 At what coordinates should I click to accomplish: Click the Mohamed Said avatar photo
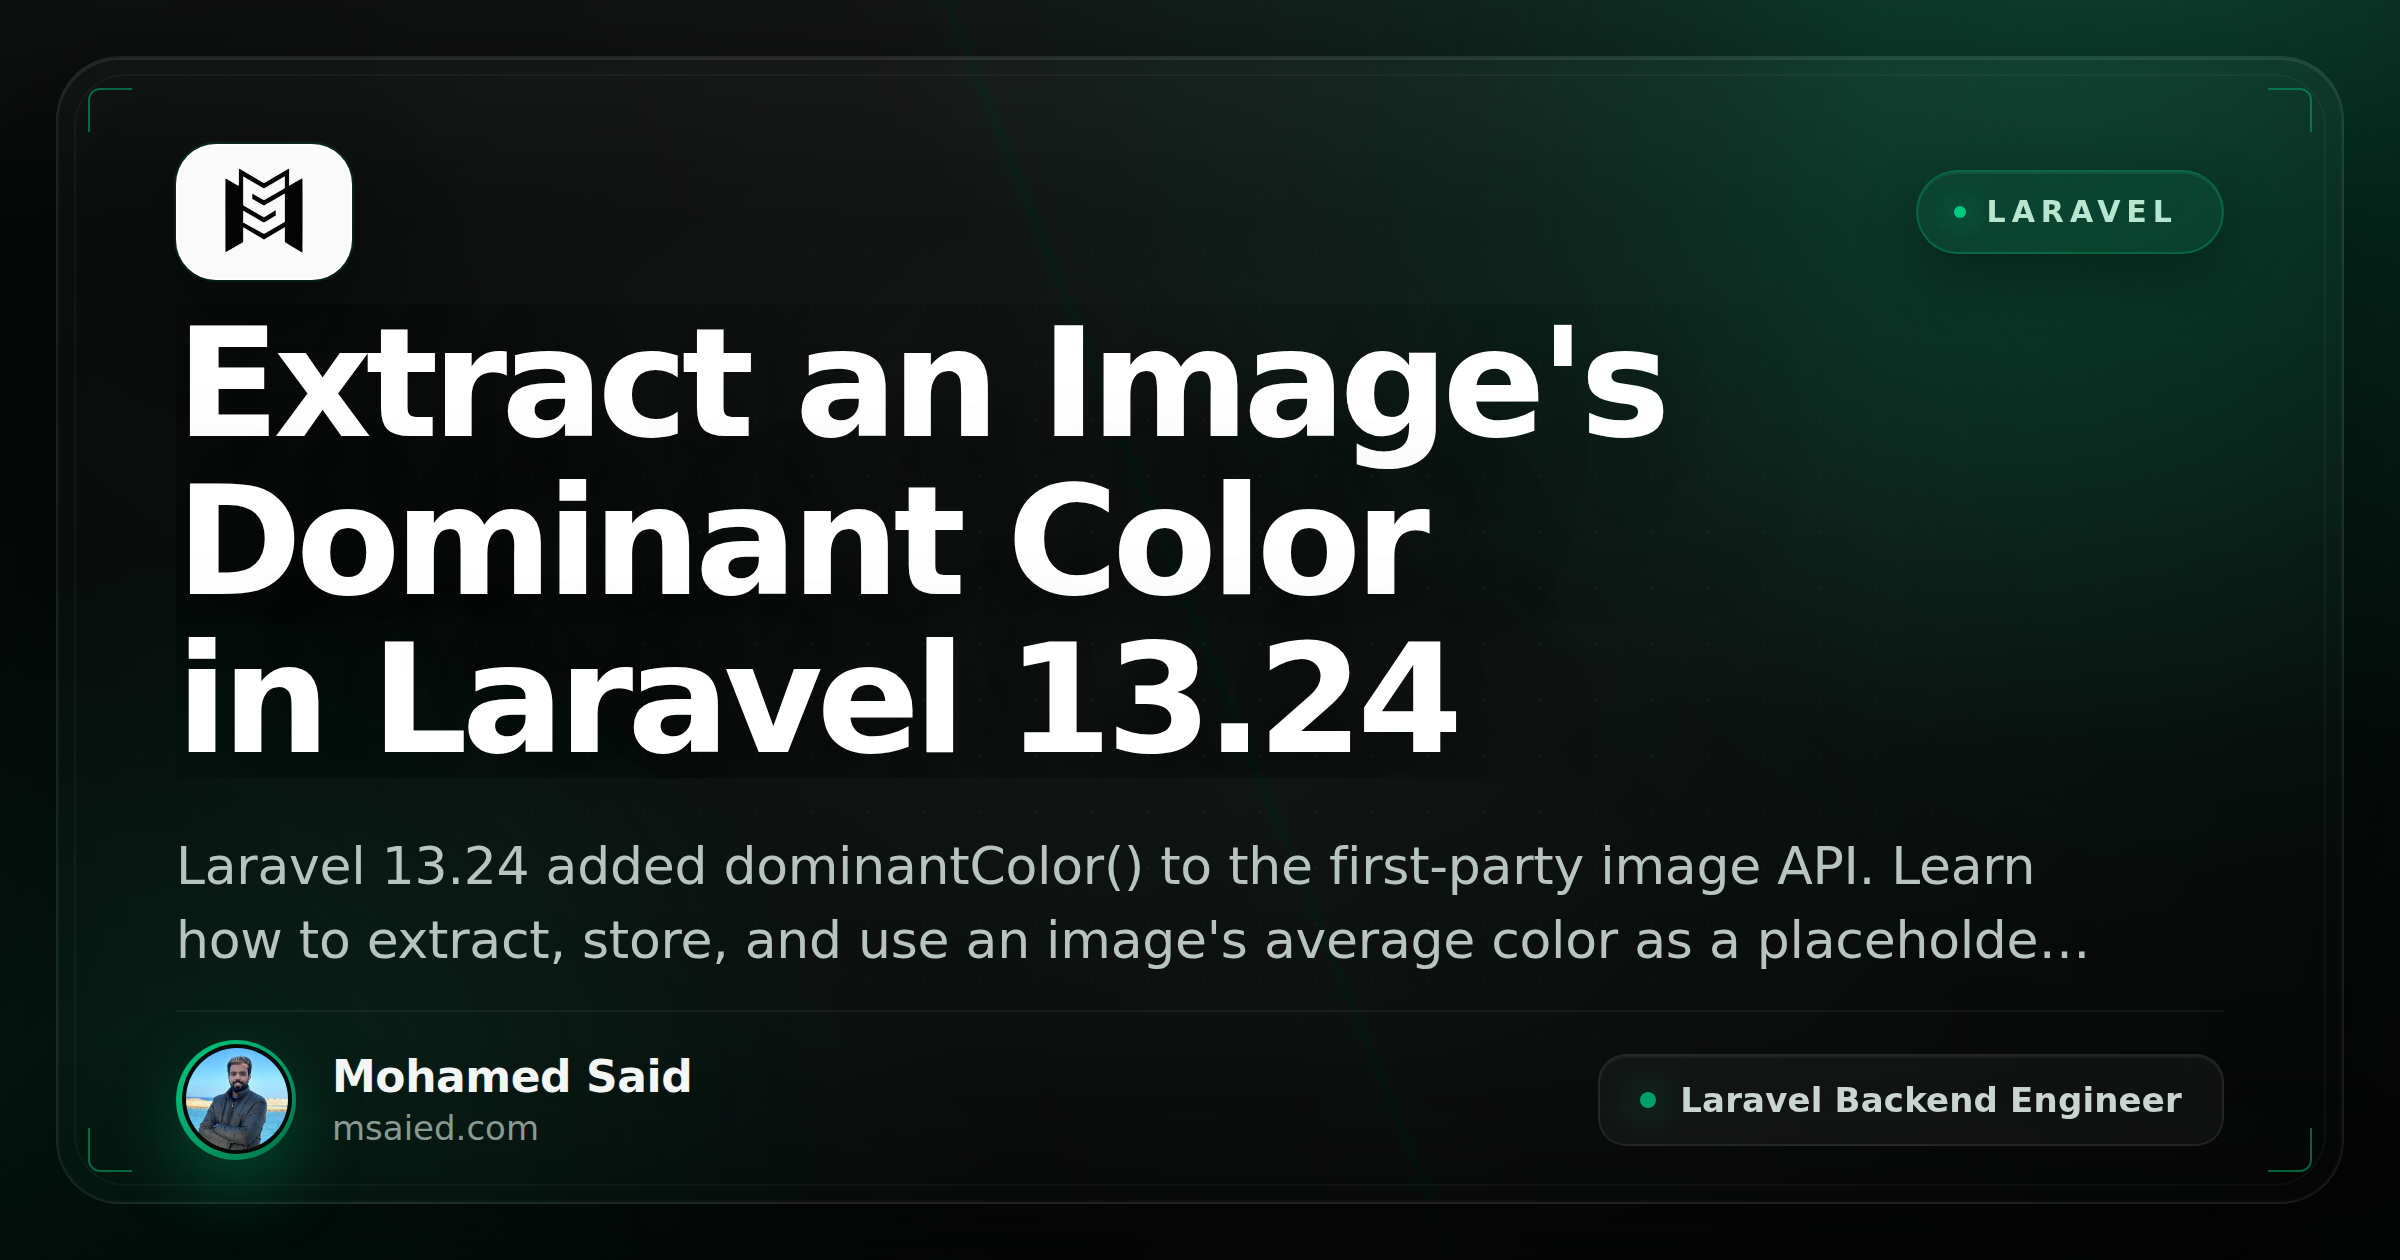[236, 1100]
